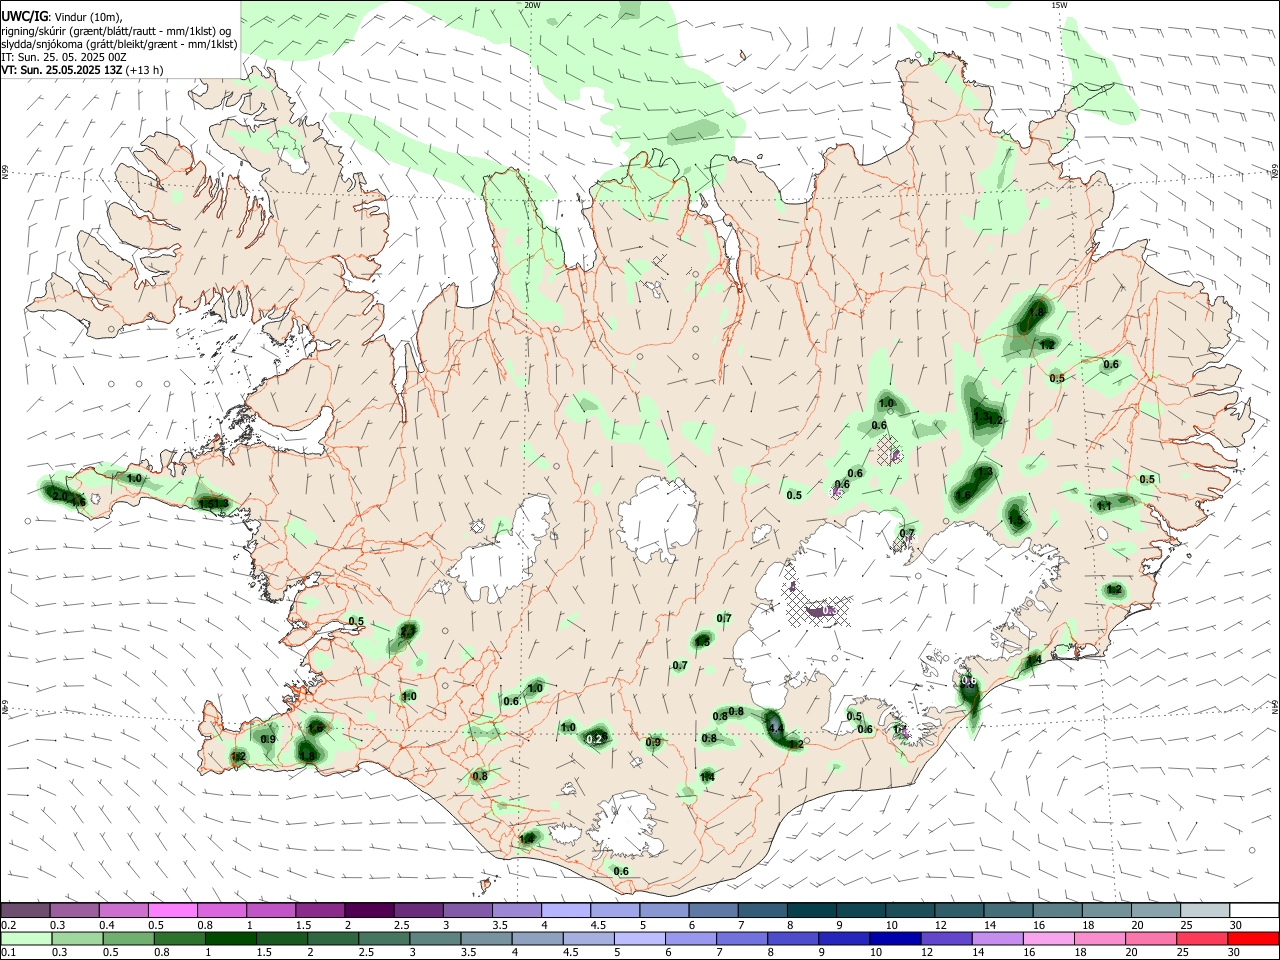Click the '4.4' precipitation value on the map

[776, 729]
